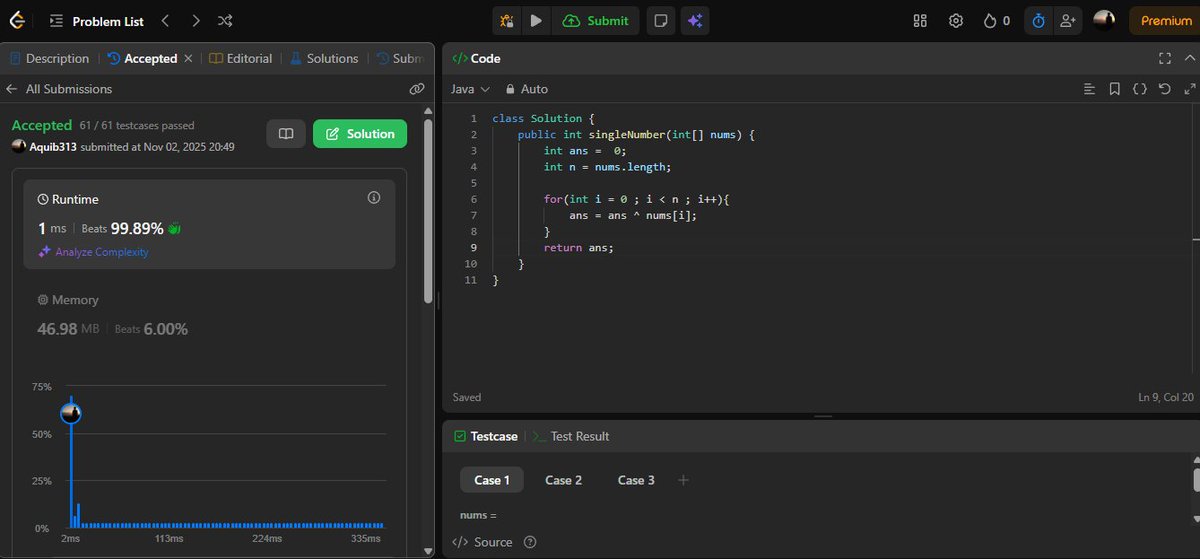Image resolution: width=1200 pixels, height=559 pixels.
Task: Click Analyze Complexity
Action: (x=94, y=252)
